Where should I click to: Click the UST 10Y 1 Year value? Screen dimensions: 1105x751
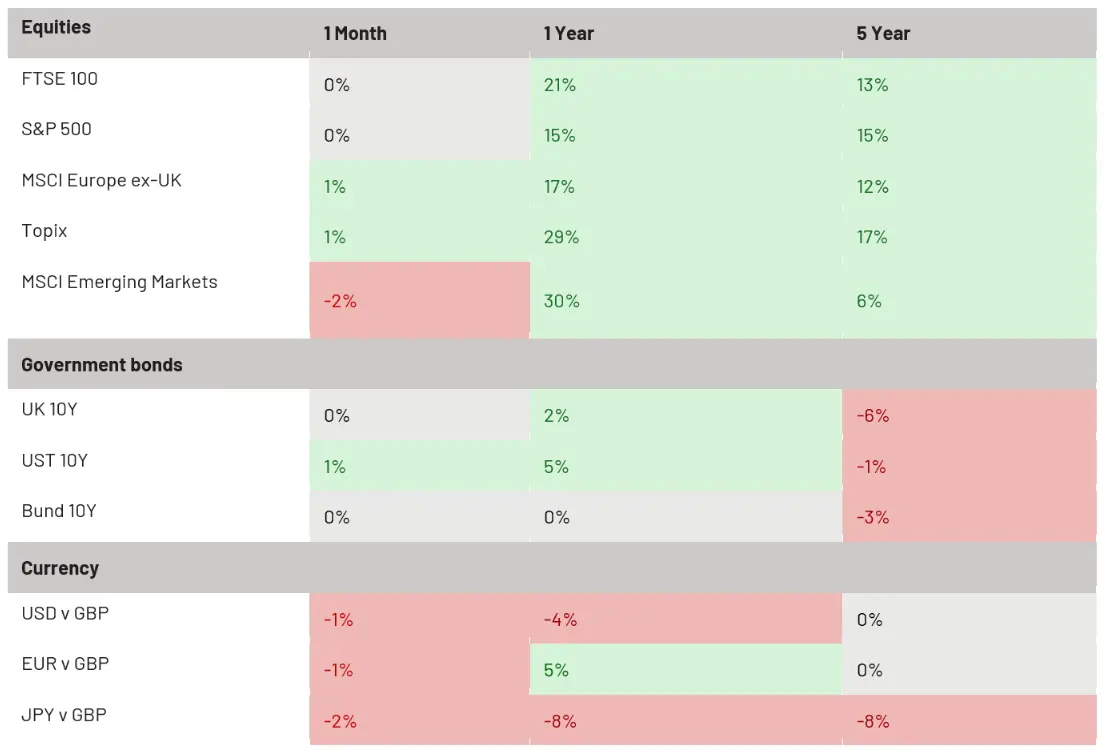(x=557, y=467)
